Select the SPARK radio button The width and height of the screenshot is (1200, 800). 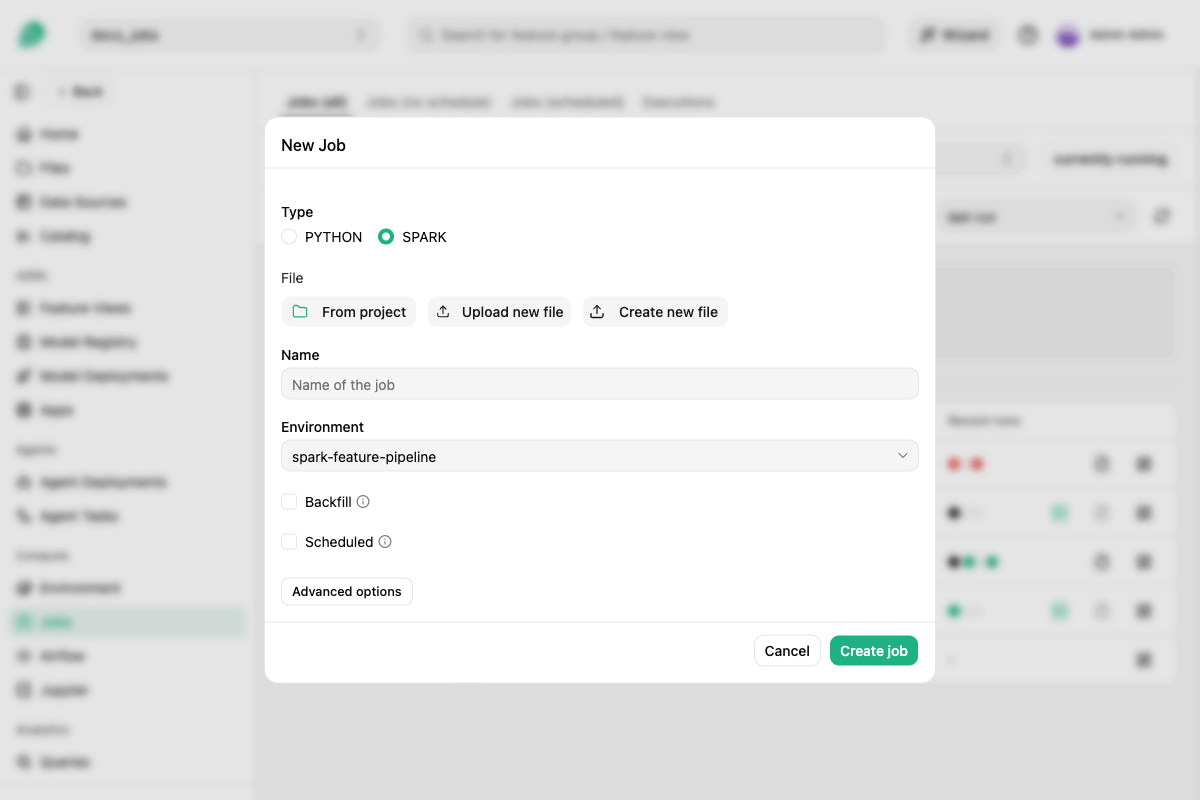coord(386,237)
